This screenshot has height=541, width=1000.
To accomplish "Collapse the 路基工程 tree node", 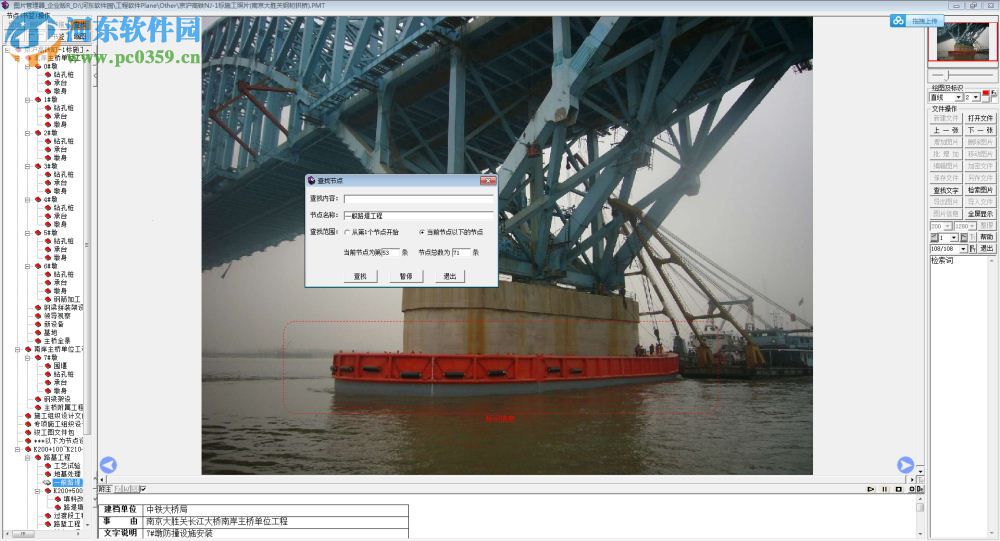I will (x=27, y=457).
